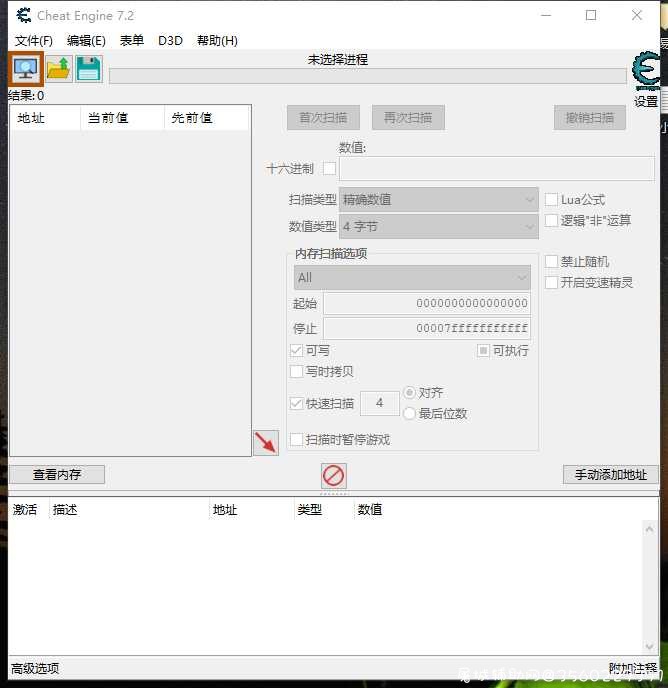Enable the 扫描时暂停游戏 checkbox

[x=297, y=440]
